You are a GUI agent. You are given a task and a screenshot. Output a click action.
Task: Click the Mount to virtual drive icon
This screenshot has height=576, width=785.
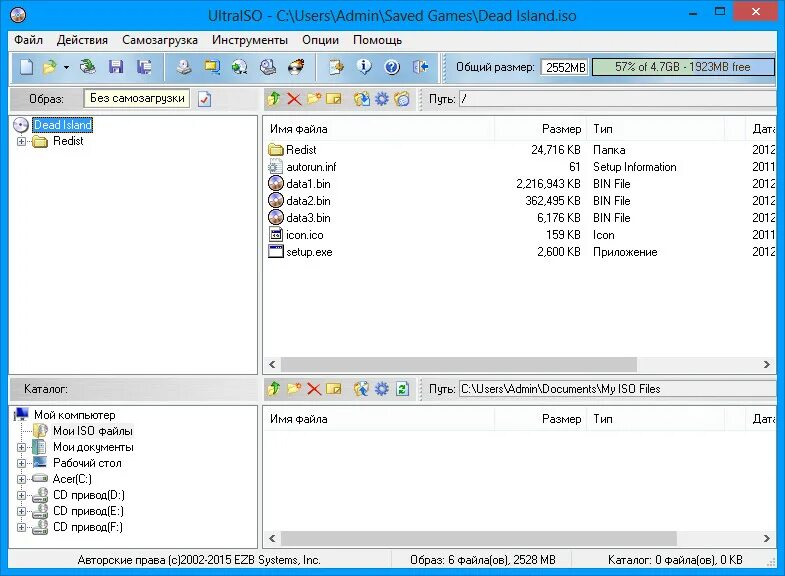[x=268, y=67]
